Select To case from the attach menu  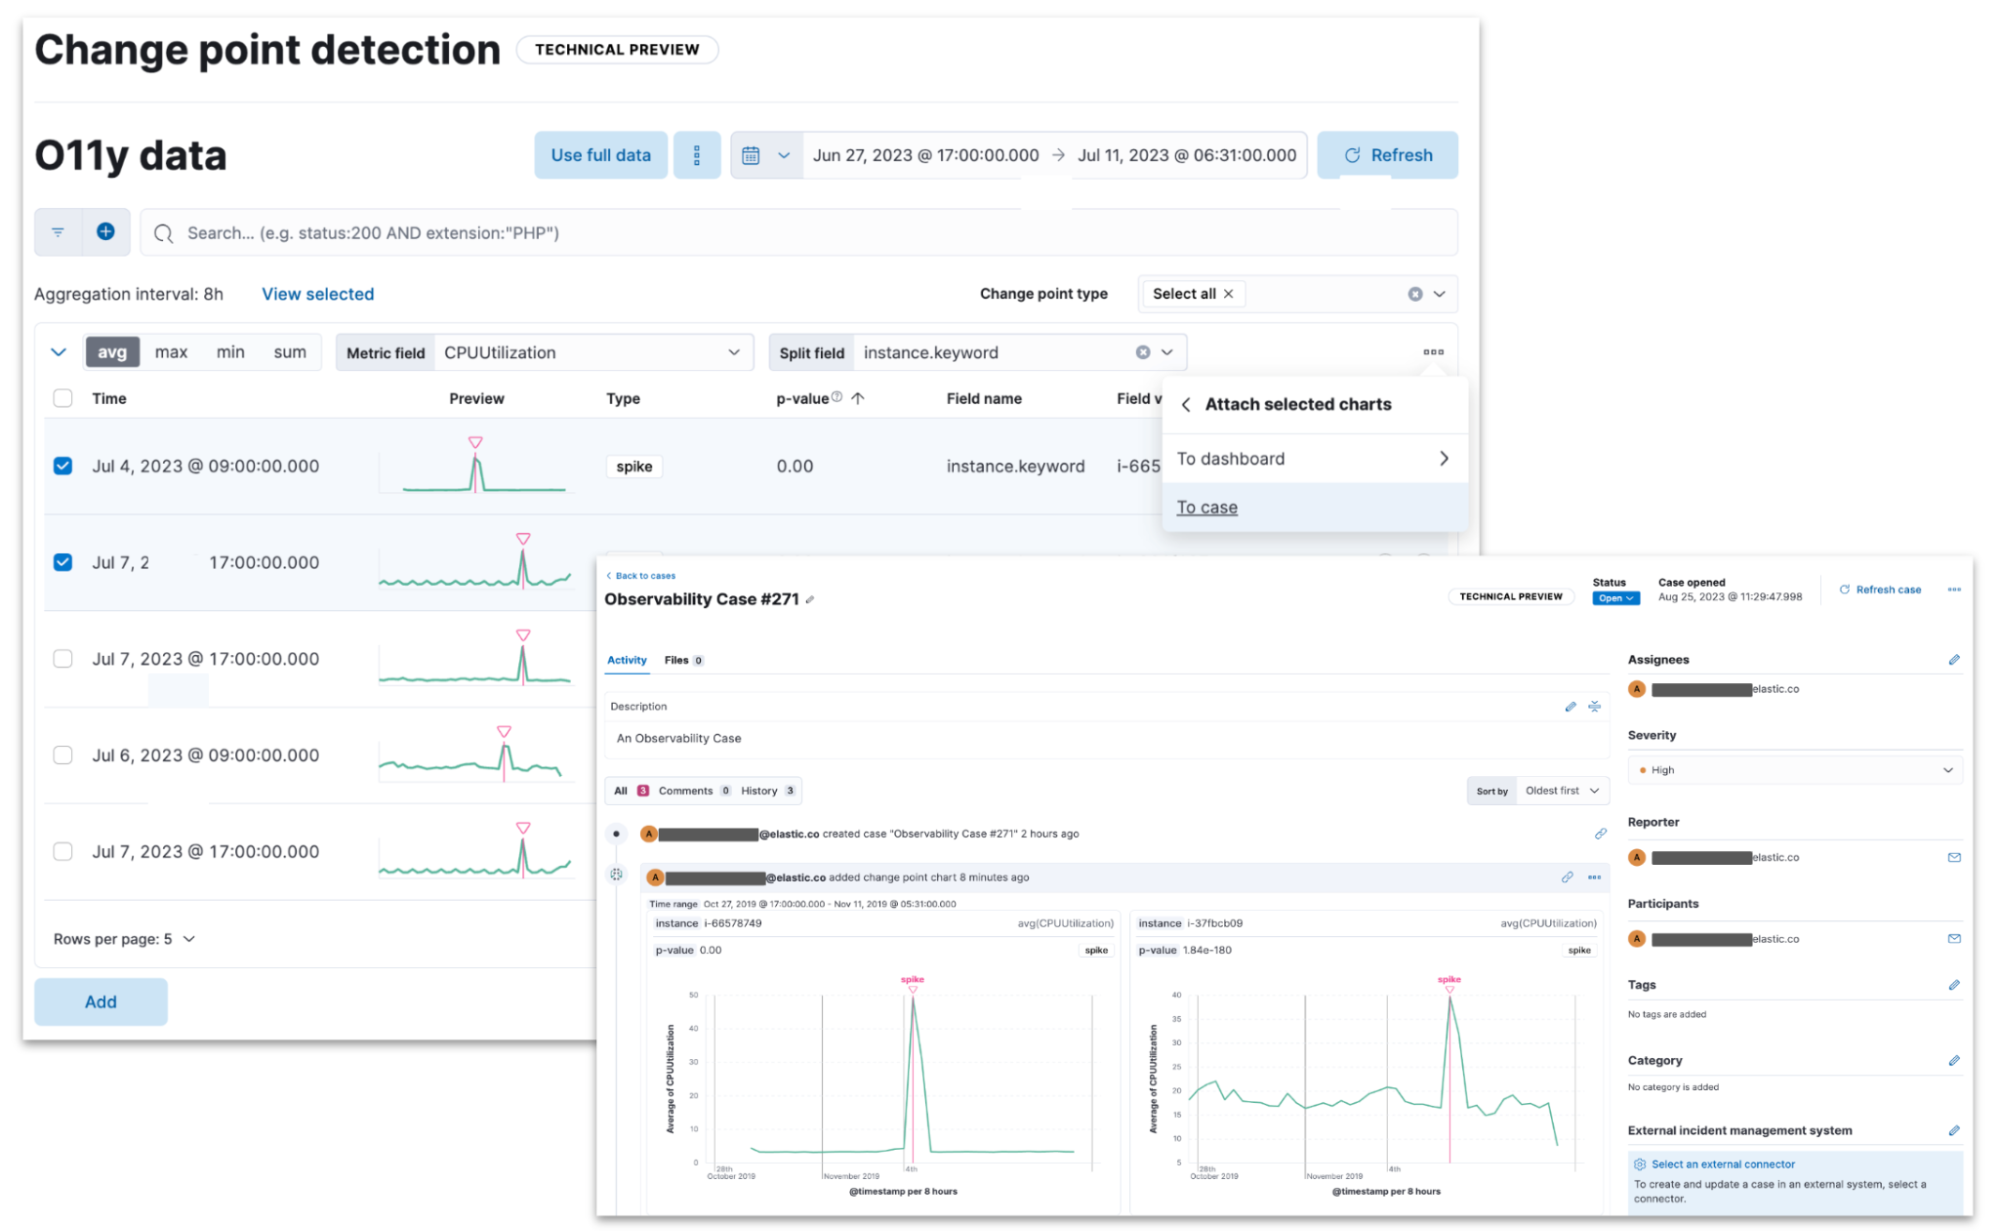tap(1207, 507)
